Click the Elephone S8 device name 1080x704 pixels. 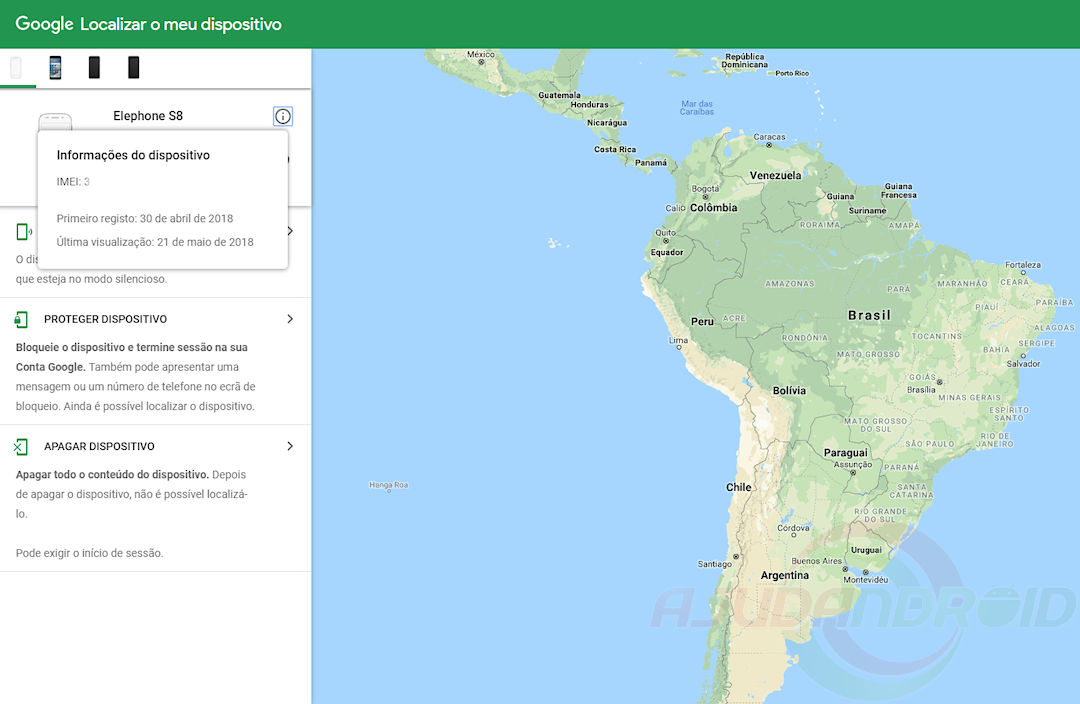(x=148, y=116)
